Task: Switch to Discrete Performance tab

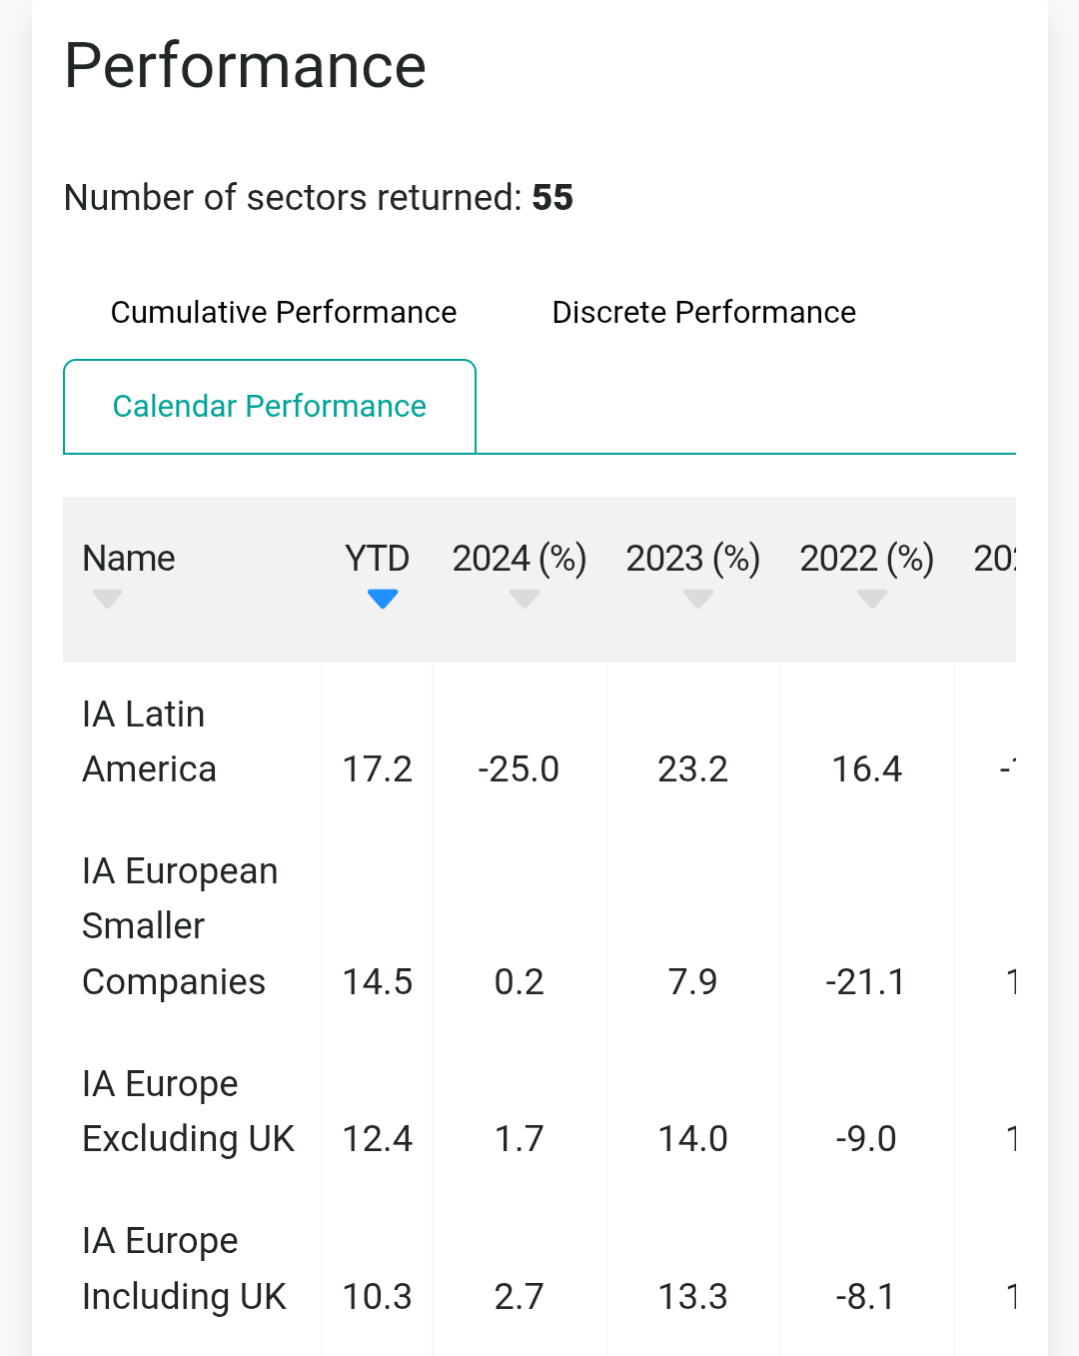Action: 704,312
